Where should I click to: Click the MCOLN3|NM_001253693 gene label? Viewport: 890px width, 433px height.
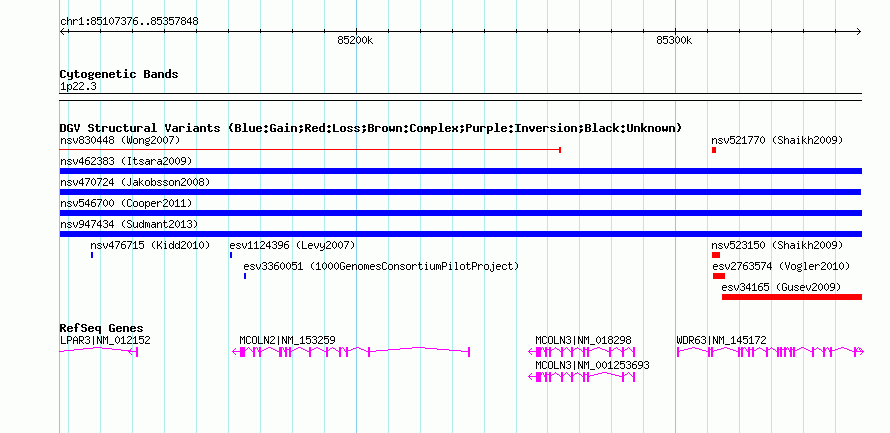pyautogui.click(x=592, y=365)
